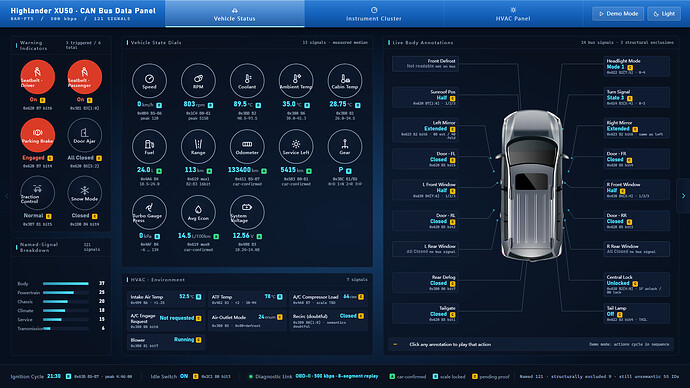Click the Fuel dial
690x388 pixels.
tap(149, 146)
